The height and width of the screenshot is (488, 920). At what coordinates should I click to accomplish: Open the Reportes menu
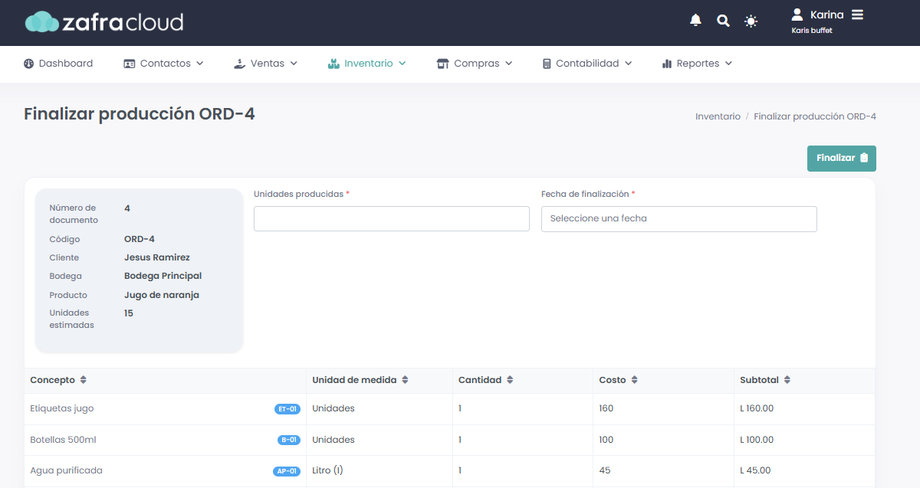point(697,63)
